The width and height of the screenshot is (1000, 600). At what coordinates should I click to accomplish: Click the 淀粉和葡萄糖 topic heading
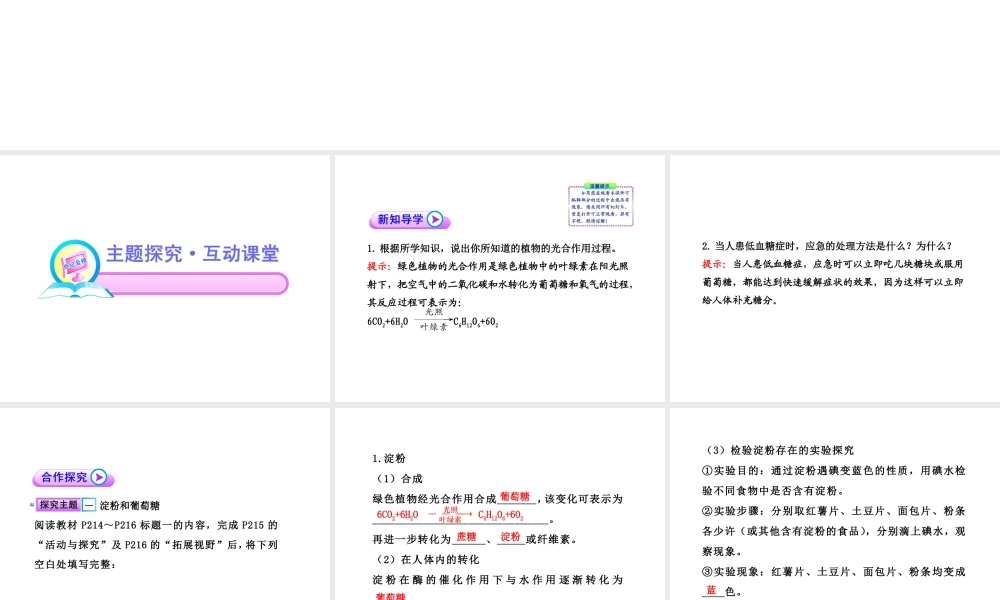130,505
